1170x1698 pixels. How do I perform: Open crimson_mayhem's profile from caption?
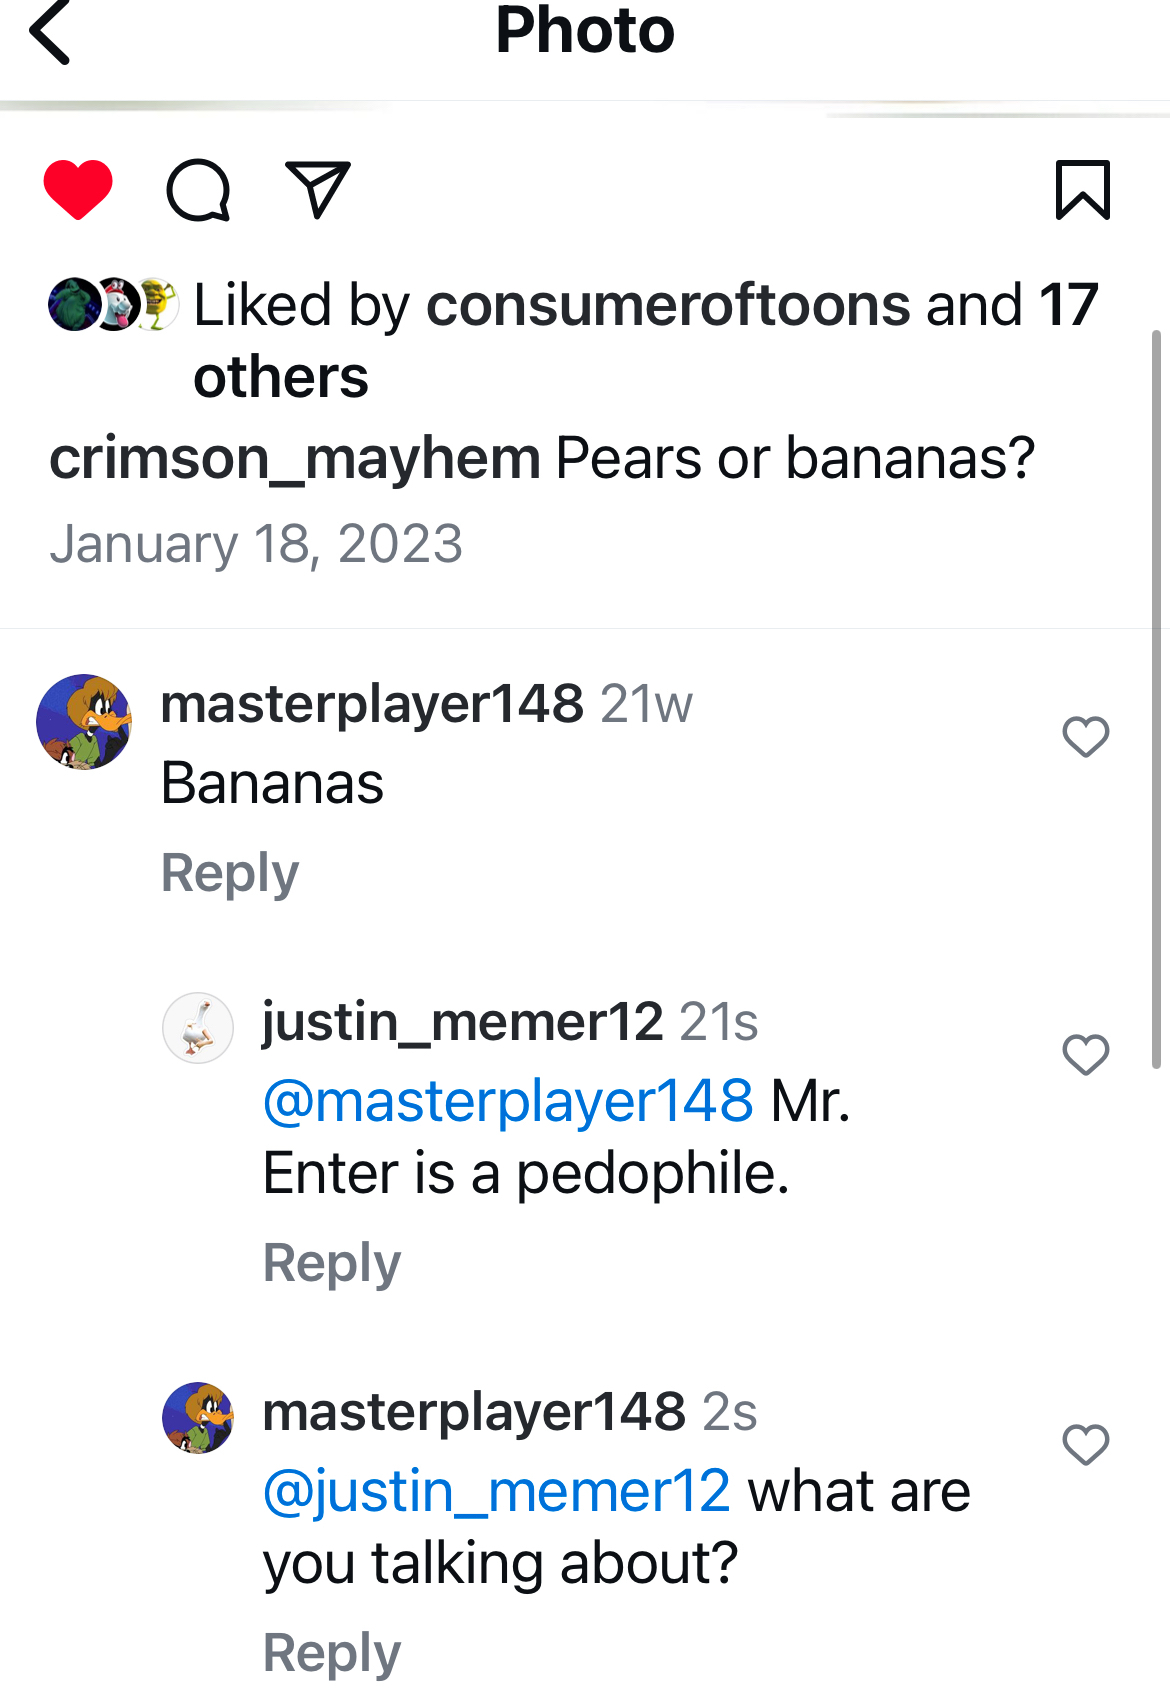coord(295,459)
